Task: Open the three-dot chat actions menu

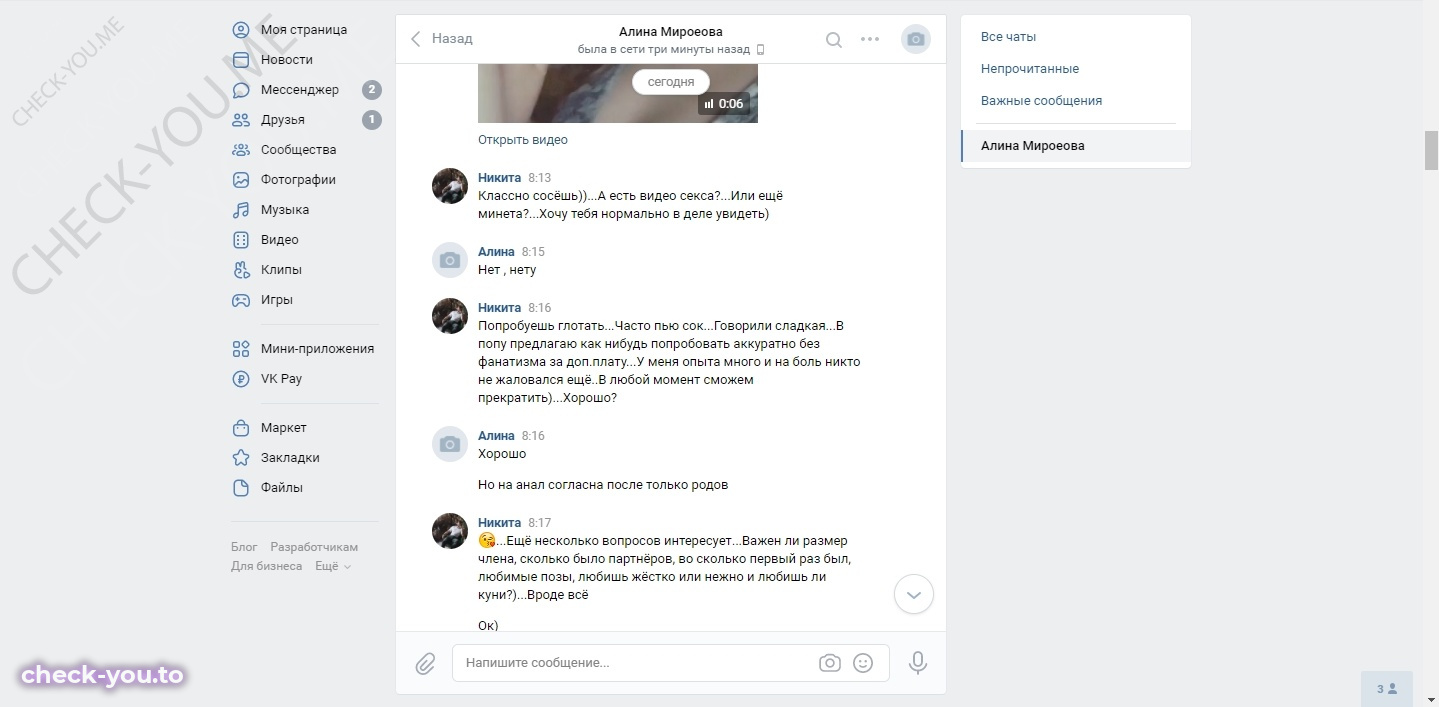Action: click(870, 40)
